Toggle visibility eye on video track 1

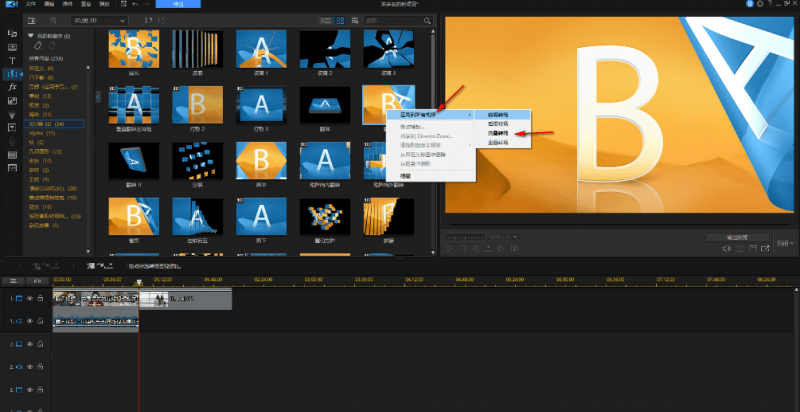(30, 299)
